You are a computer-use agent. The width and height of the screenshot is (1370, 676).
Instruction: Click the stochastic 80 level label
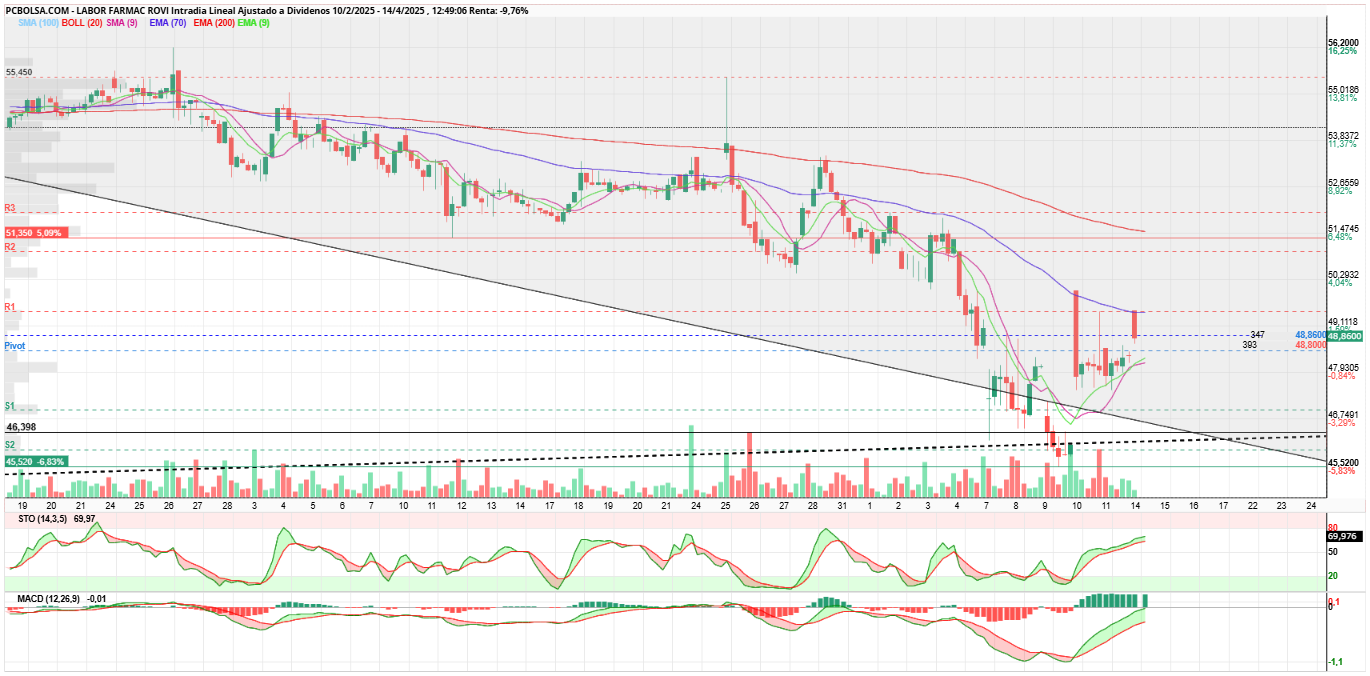tap(1332, 527)
